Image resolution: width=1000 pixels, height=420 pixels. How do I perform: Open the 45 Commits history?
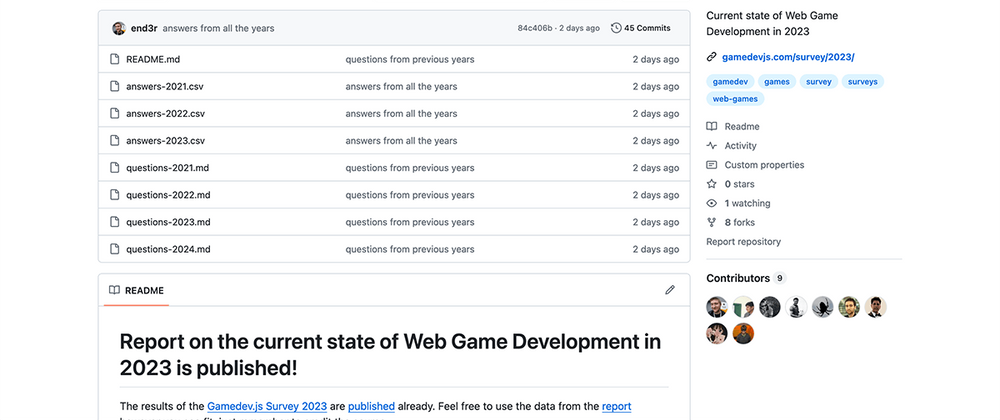[640, 28]
